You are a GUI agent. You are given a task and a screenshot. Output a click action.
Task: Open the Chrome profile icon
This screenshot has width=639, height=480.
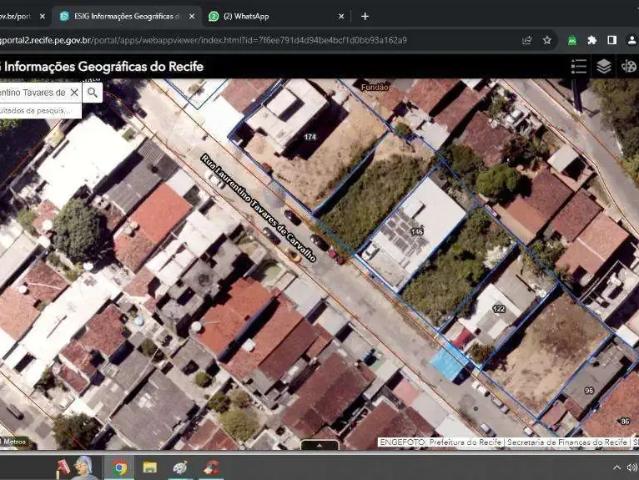[x=632, y=40]
